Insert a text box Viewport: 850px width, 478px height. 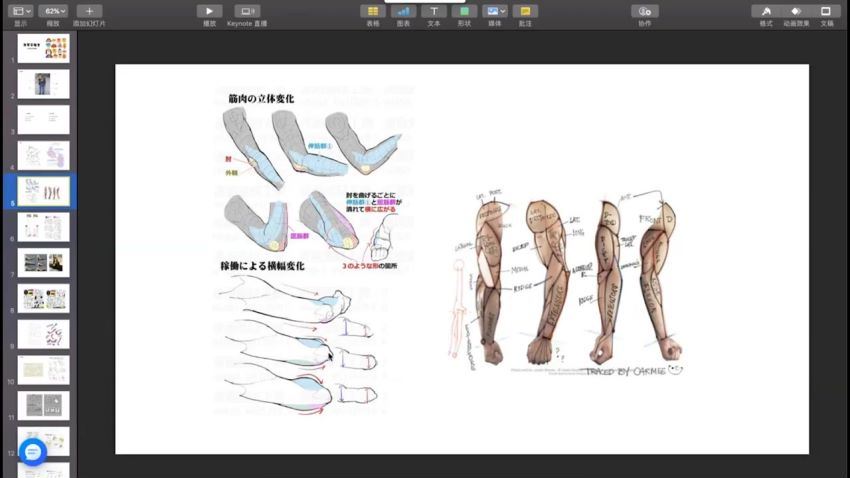(x=434, y=11)
